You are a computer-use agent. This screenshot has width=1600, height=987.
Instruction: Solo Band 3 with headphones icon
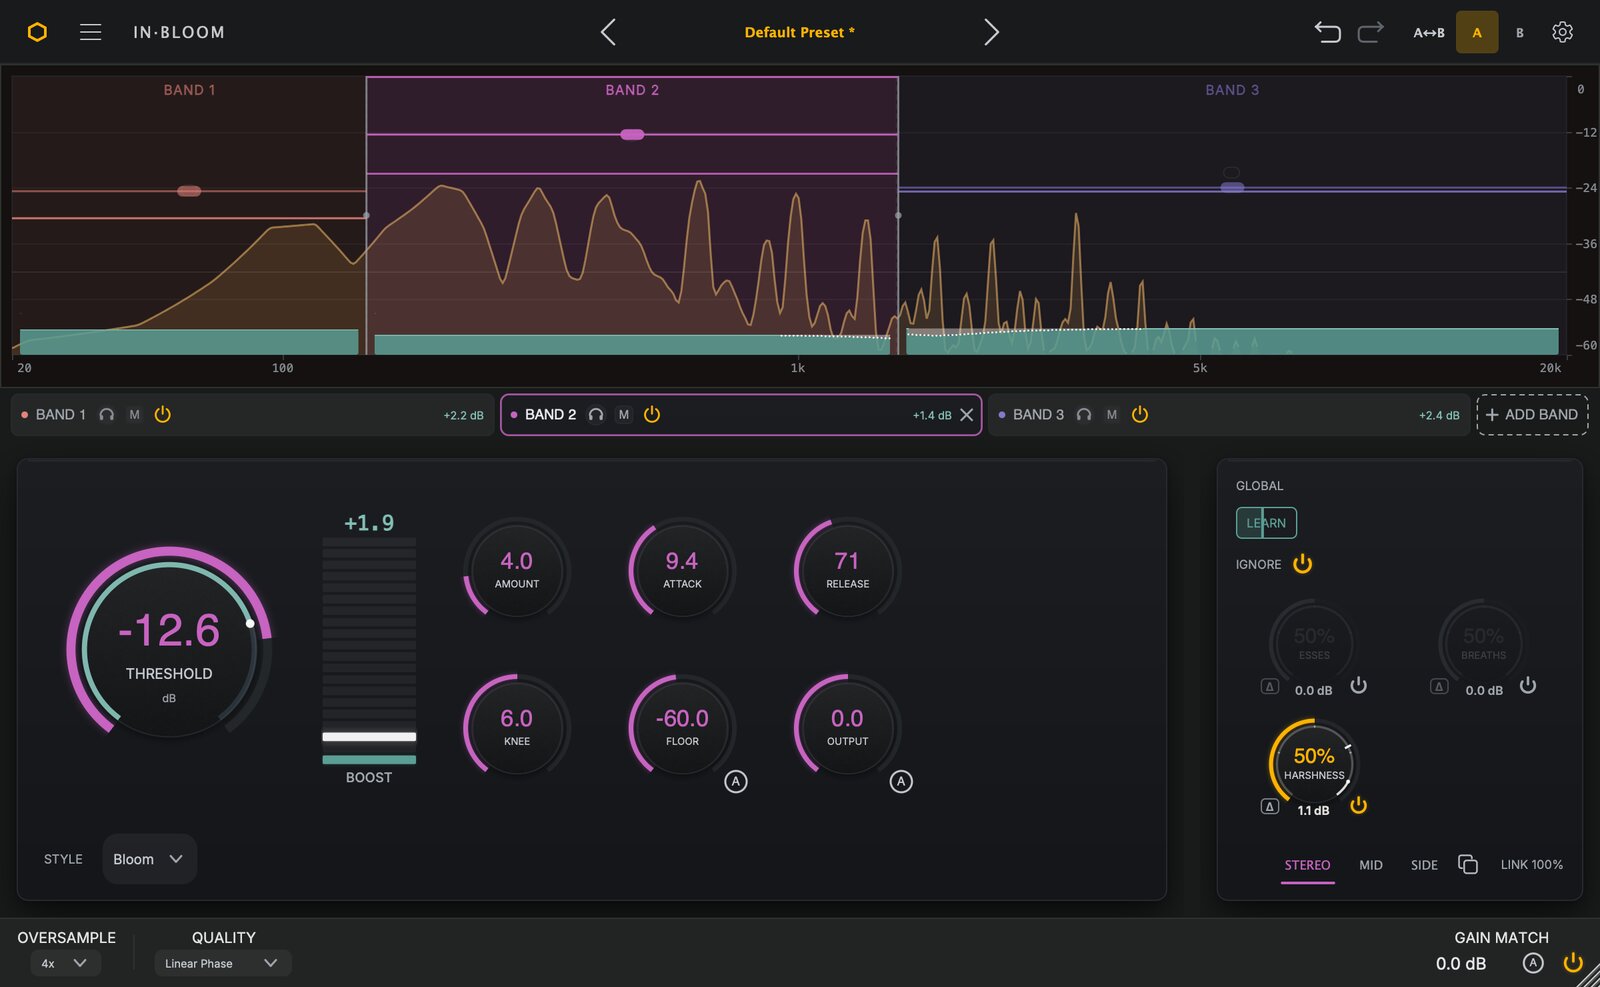1084,414
